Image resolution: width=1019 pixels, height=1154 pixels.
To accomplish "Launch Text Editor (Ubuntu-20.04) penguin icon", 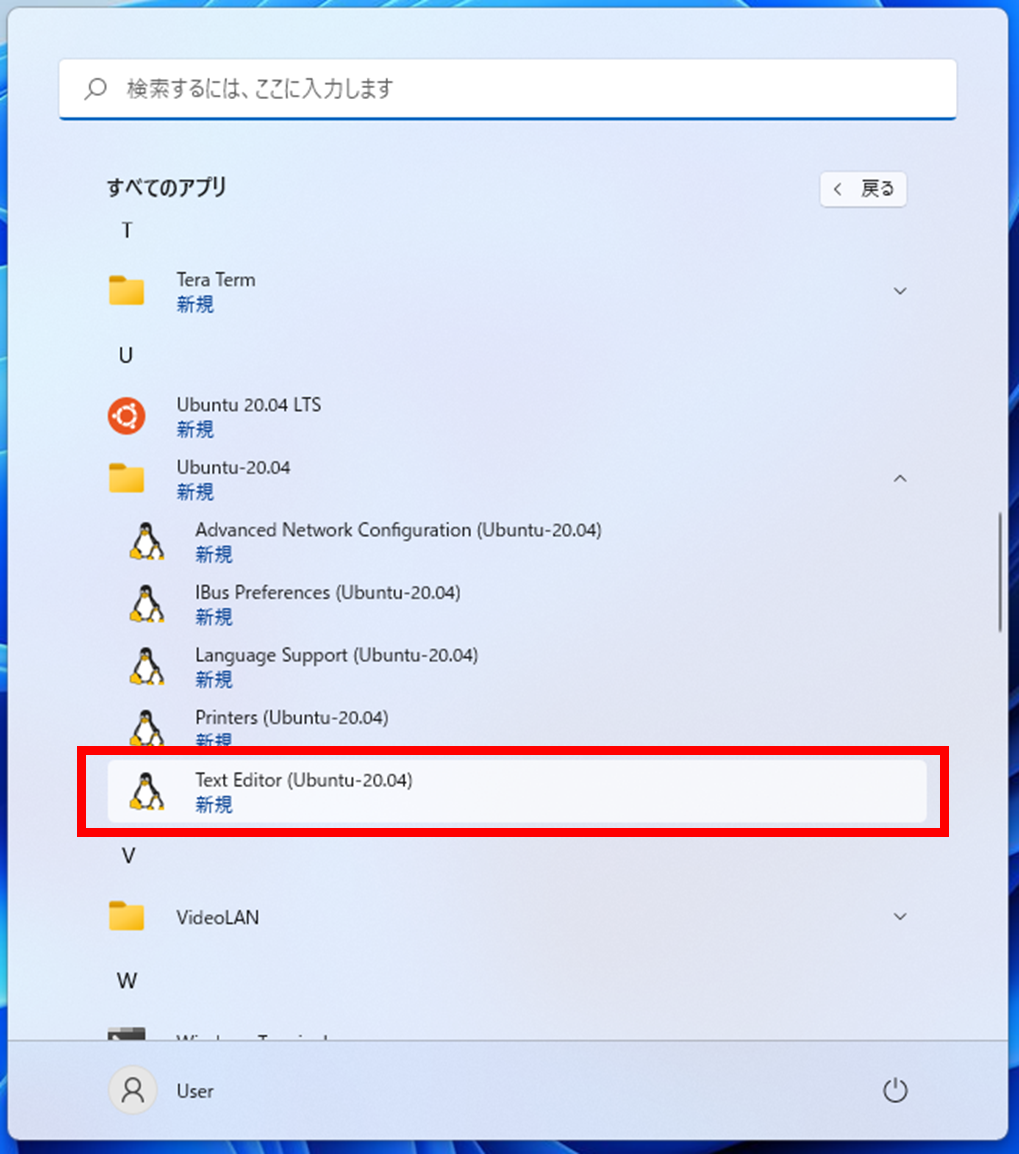I will (x=146, y=792).
